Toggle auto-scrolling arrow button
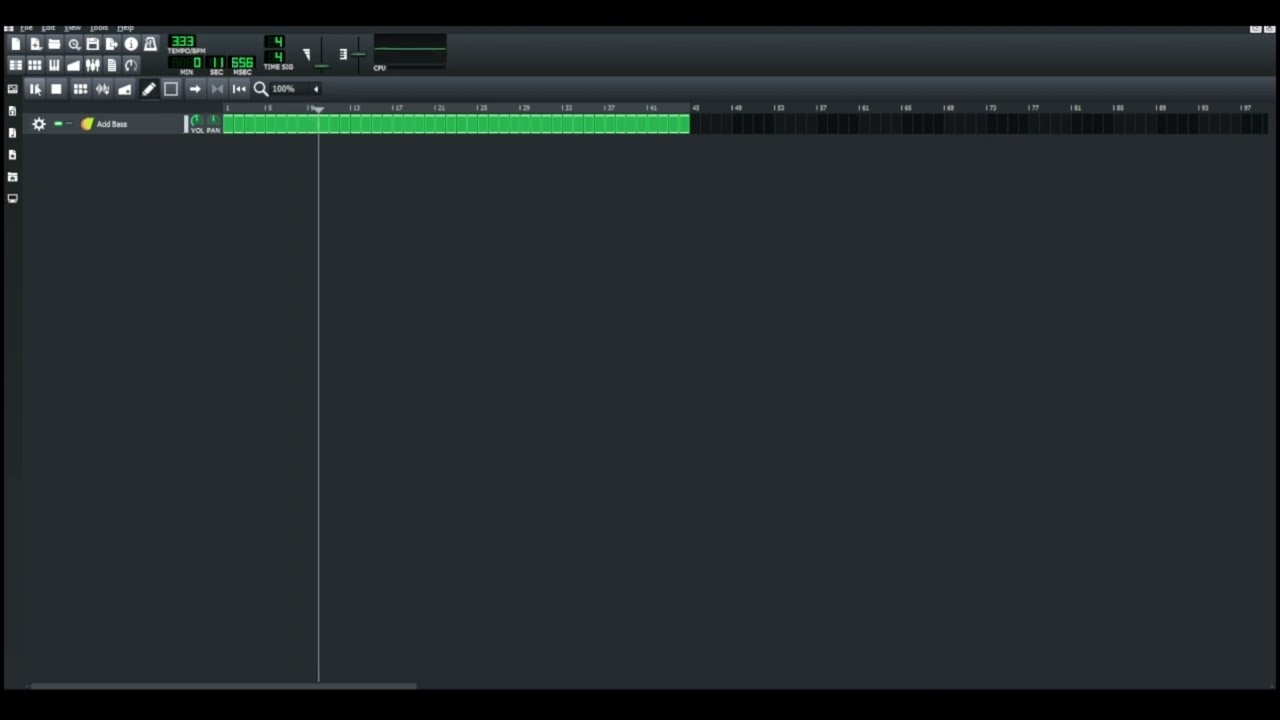Screen dimensions: 1280x720 coord(195,89)
